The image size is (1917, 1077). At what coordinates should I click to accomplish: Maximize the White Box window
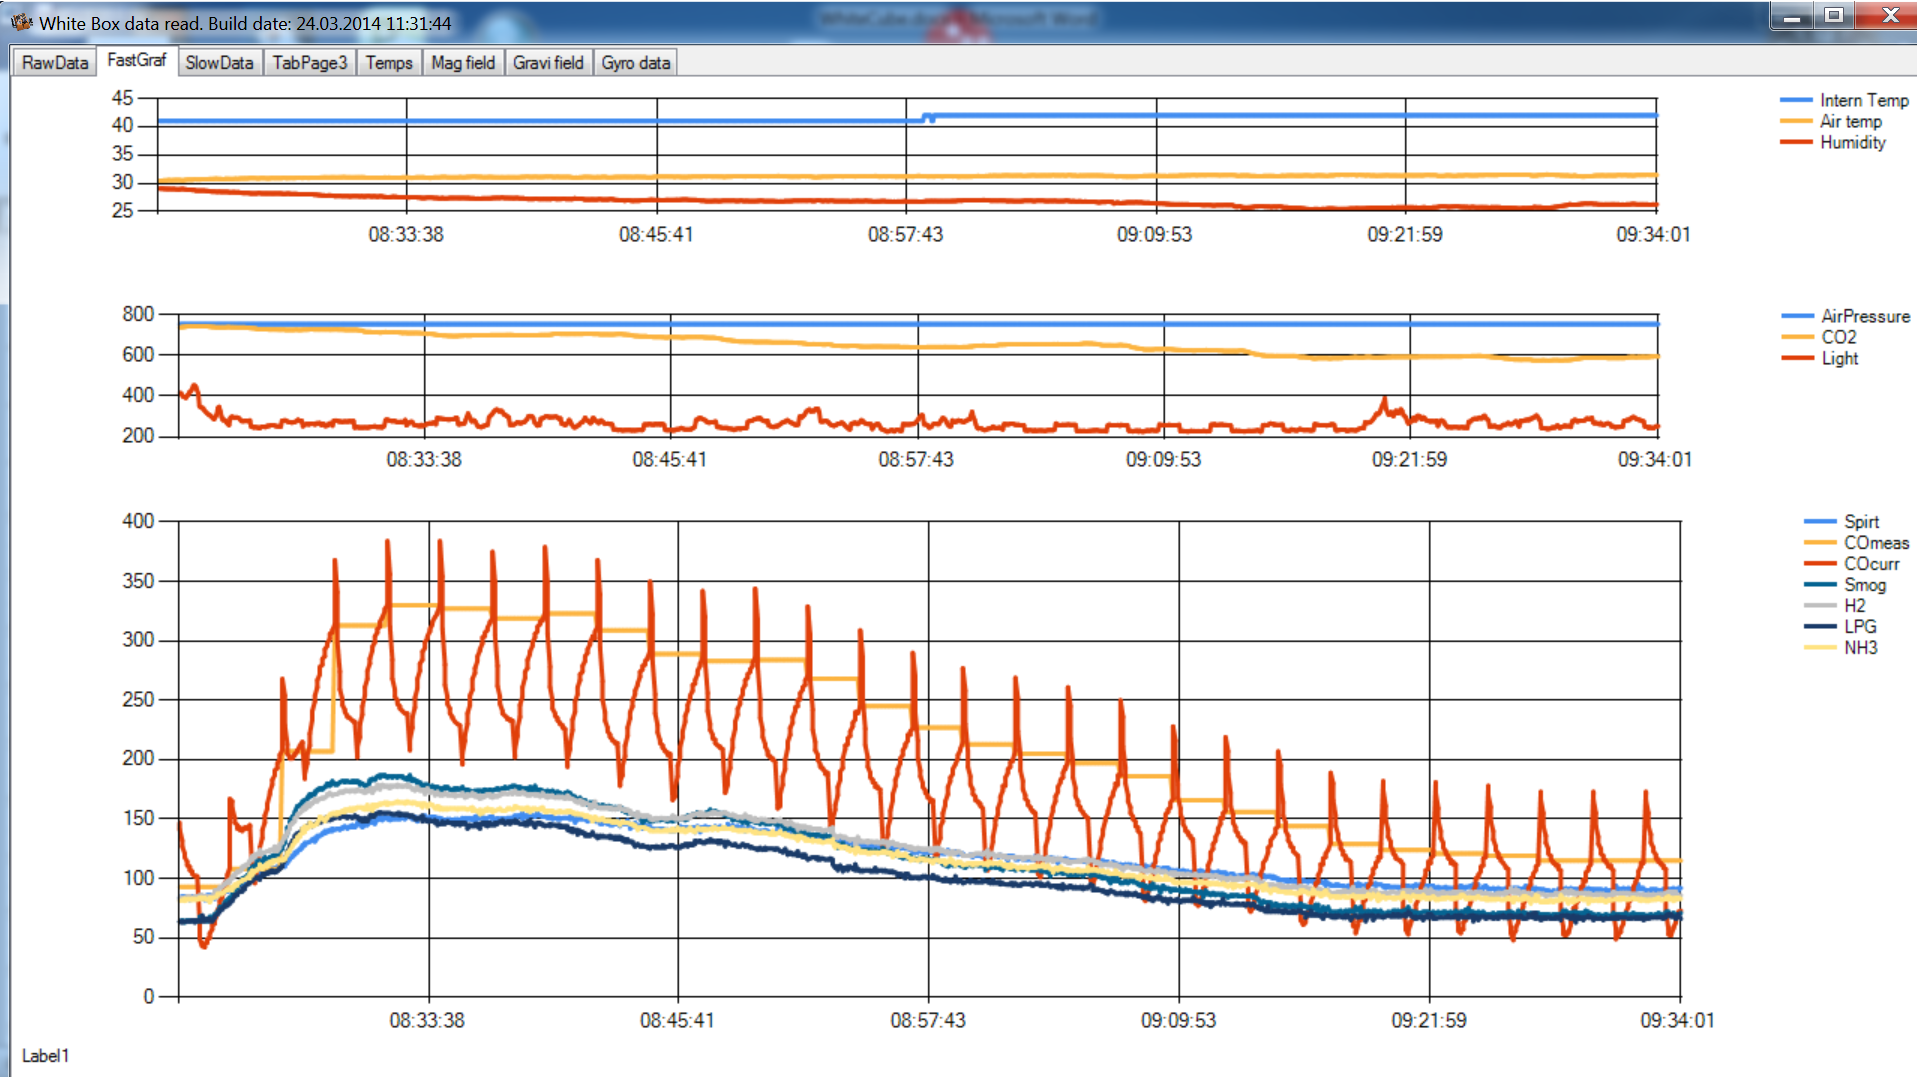[1834, 16]
